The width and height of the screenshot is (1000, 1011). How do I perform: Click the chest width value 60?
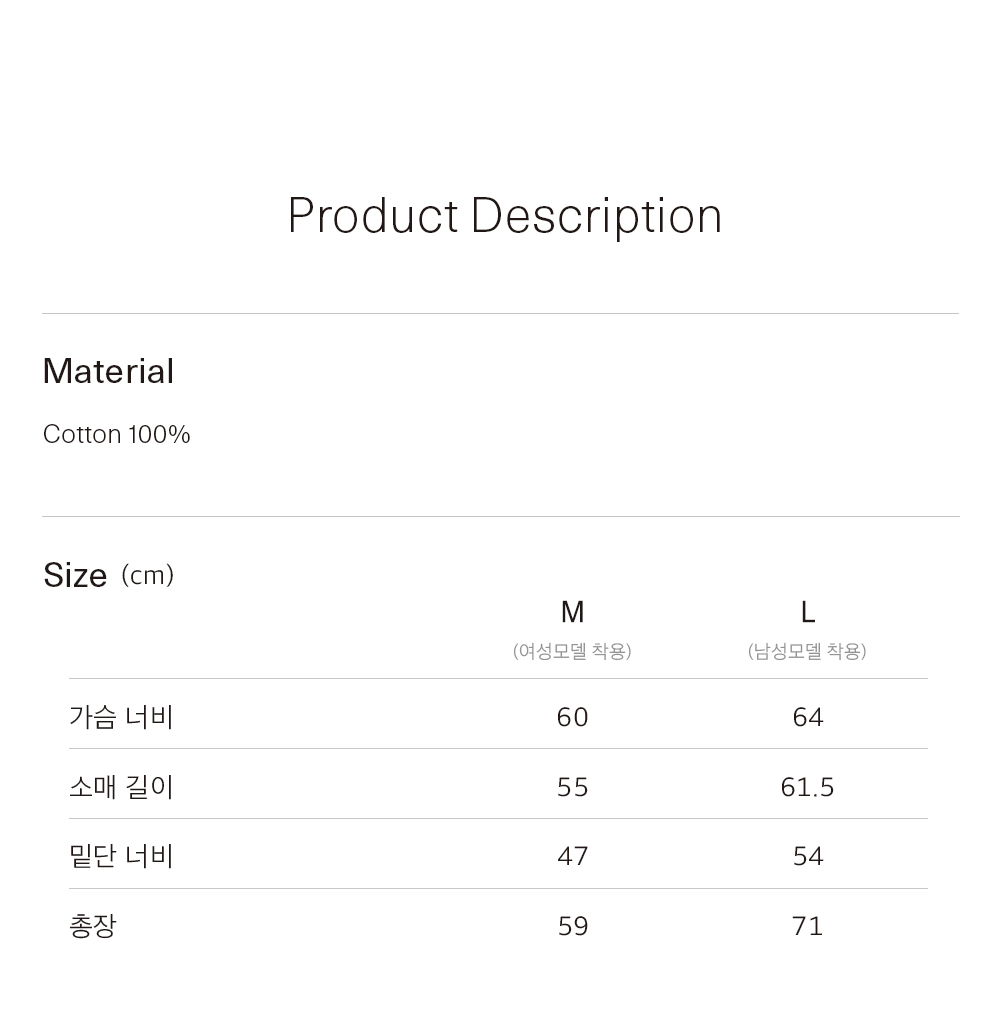click(x=572, y=717)
